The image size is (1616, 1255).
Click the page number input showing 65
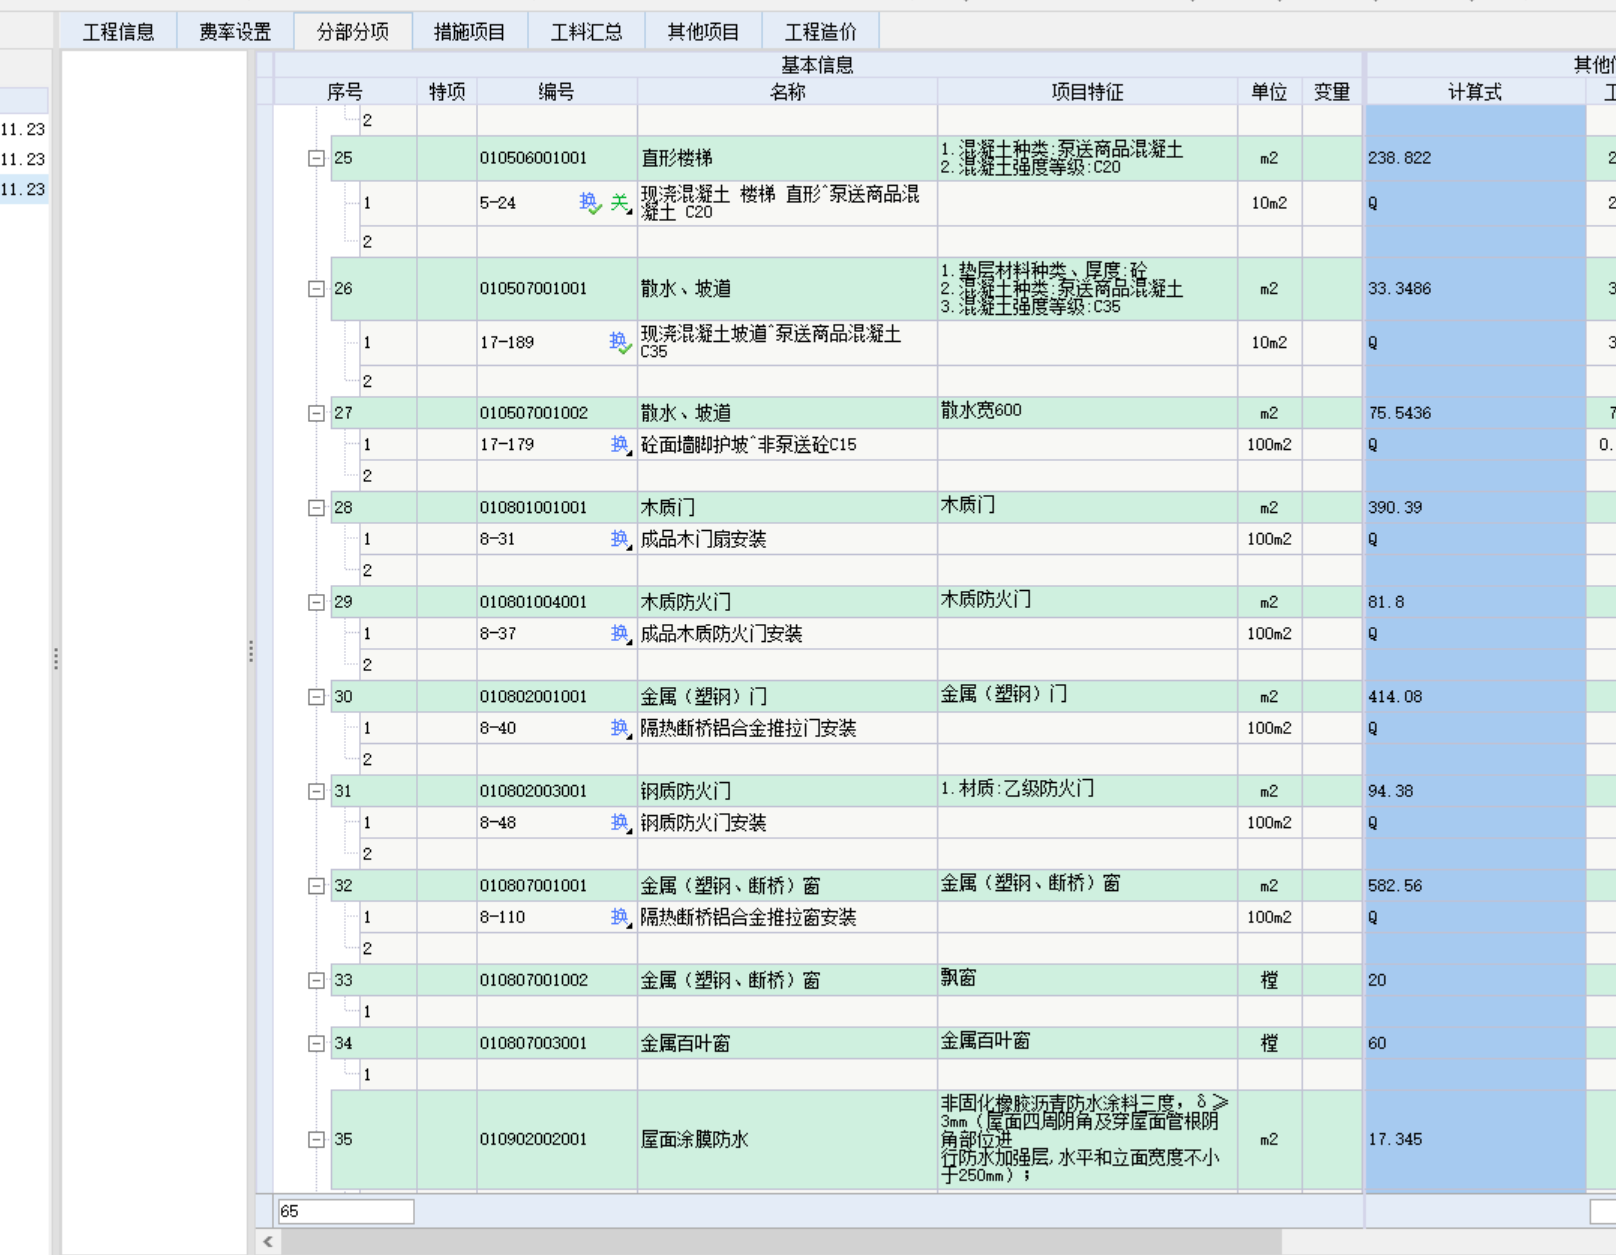coord(345,1209)
